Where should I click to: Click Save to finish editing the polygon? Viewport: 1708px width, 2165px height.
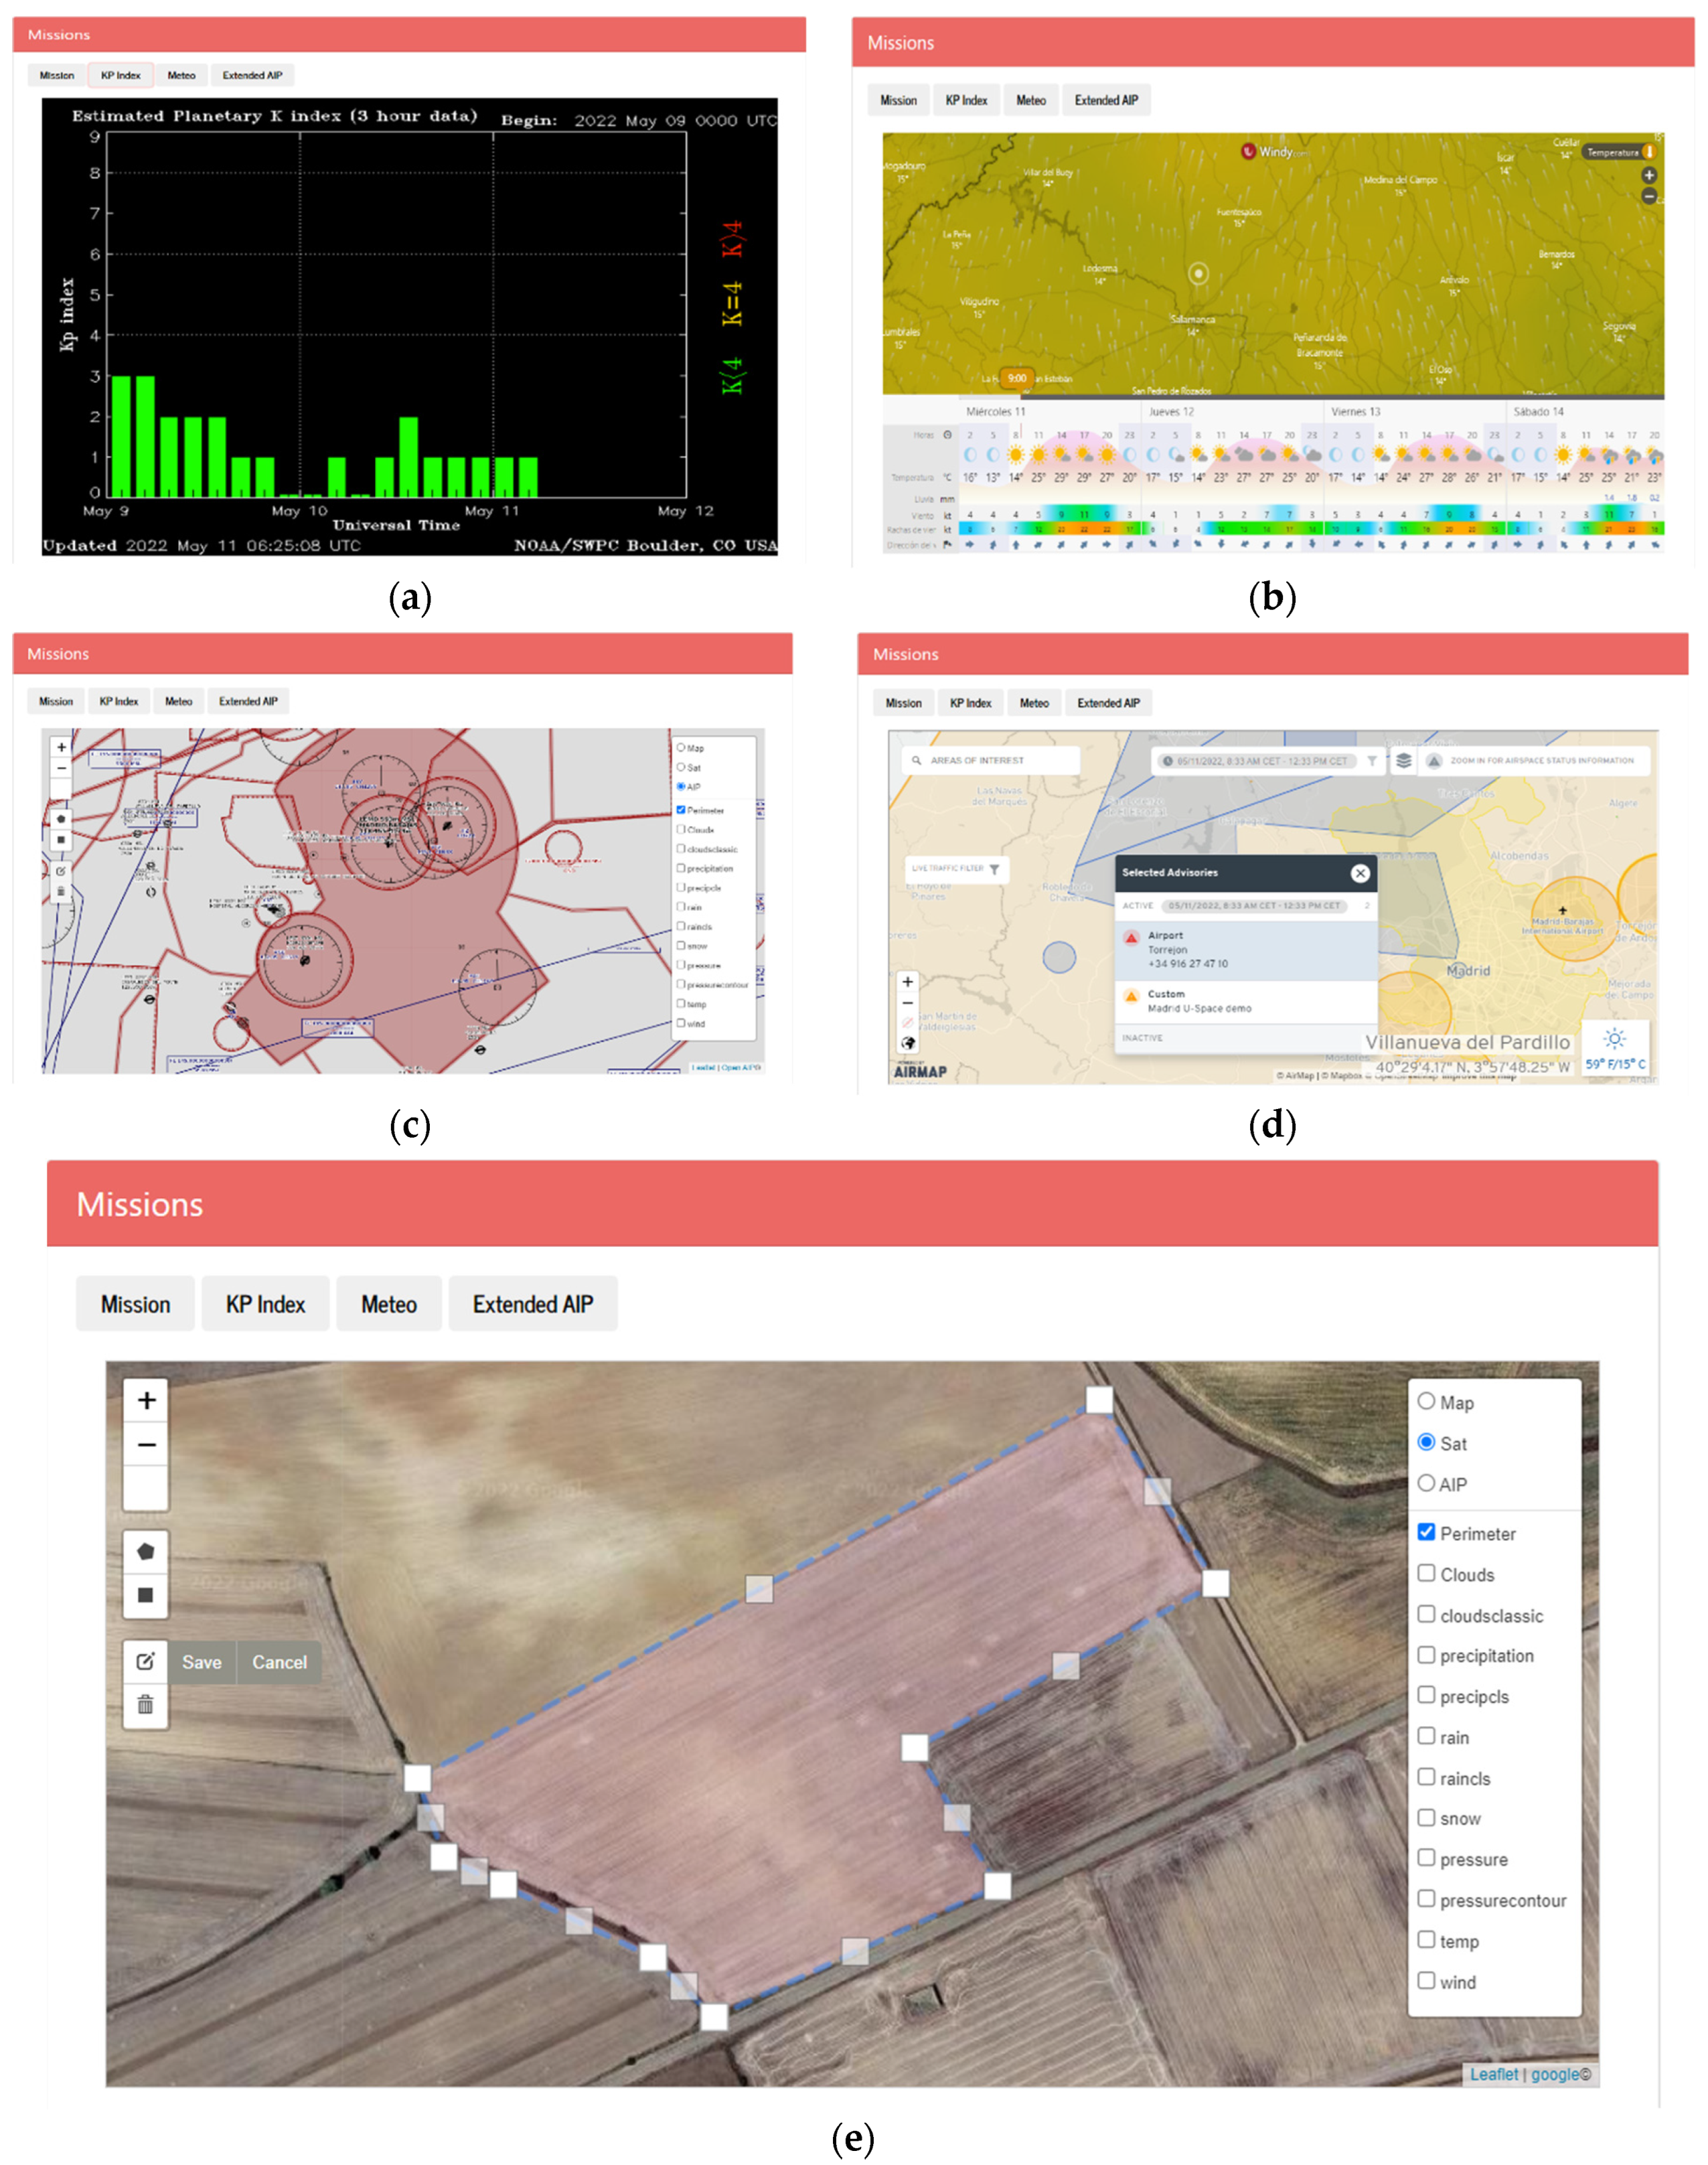(202, 1662)
